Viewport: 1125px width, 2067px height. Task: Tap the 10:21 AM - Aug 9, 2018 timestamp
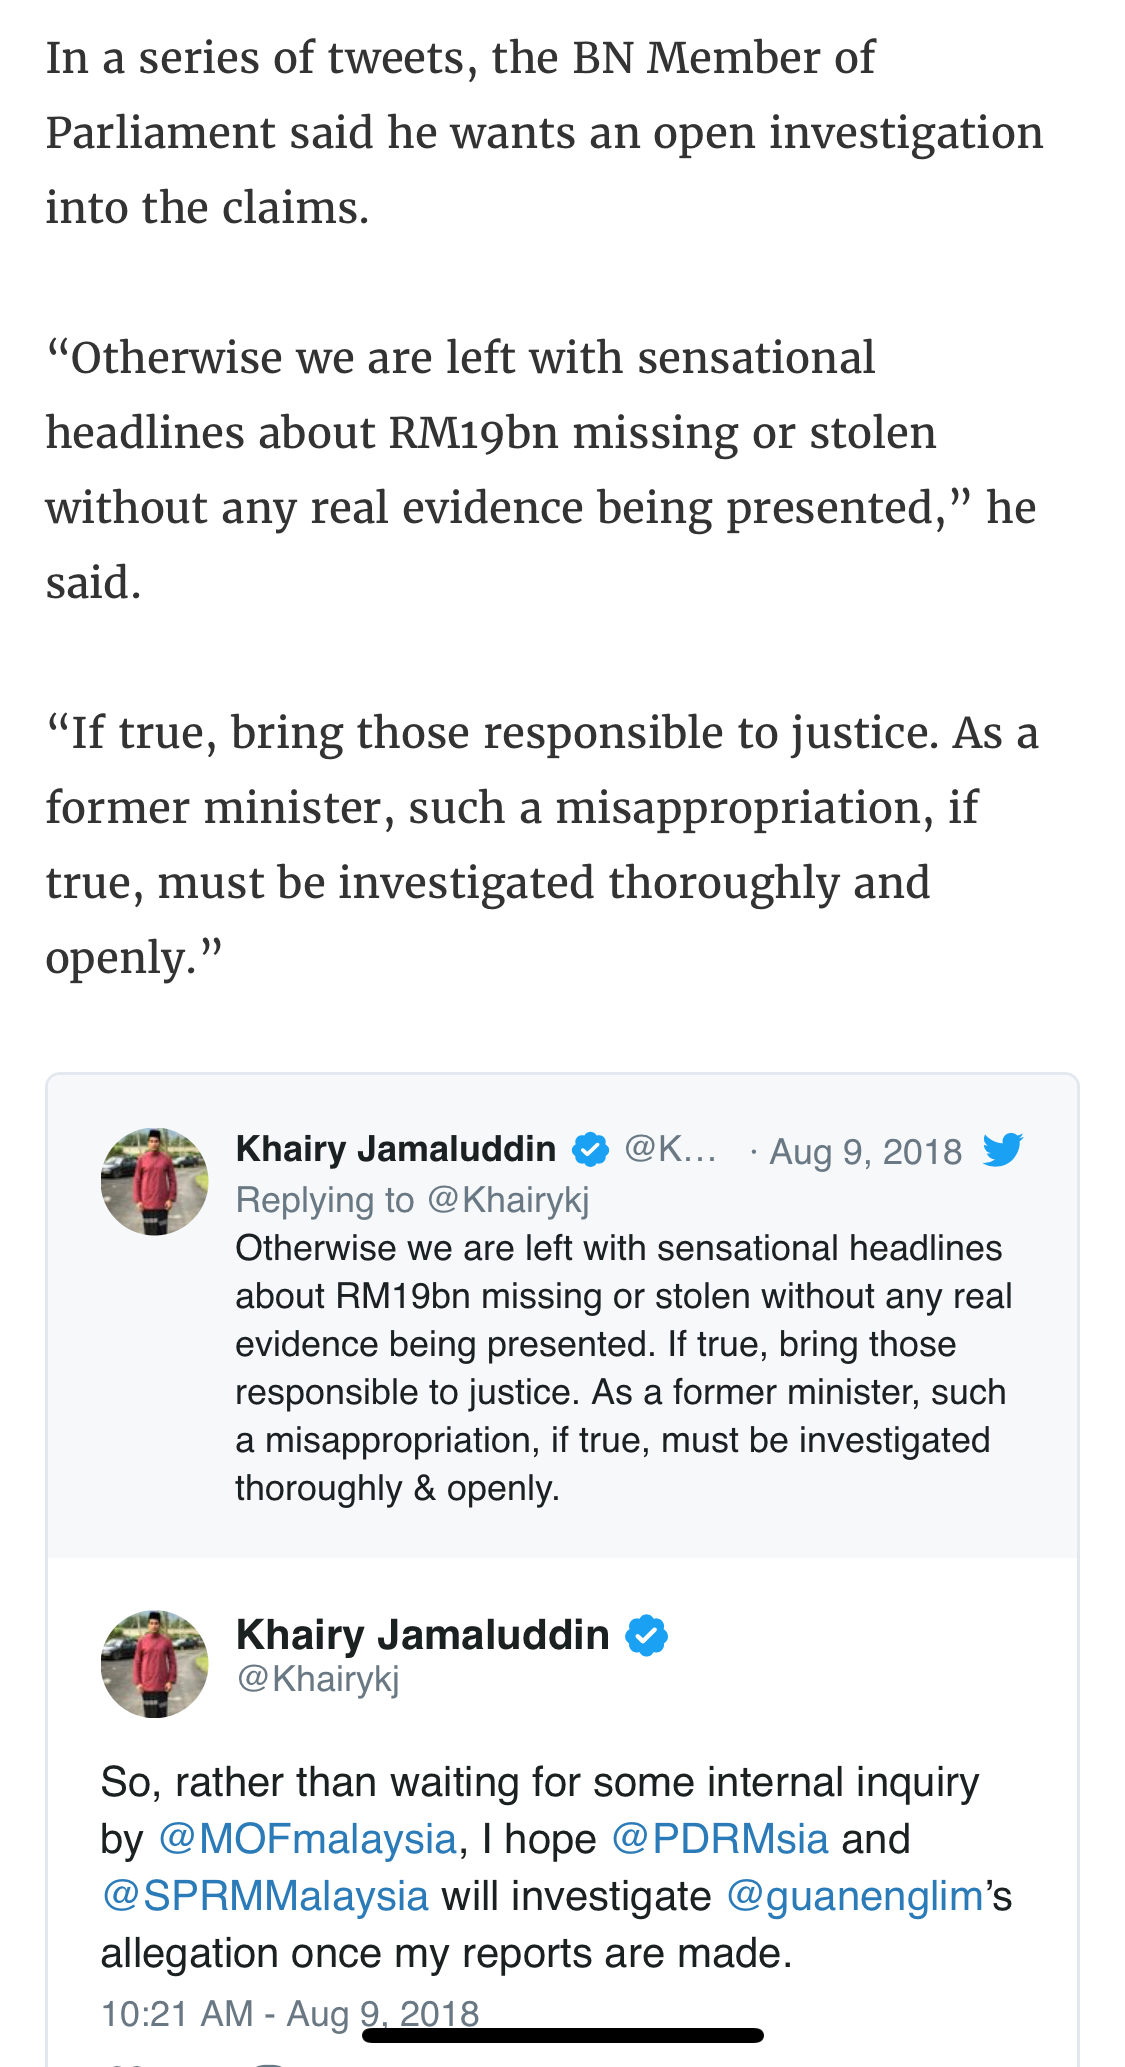[290, 2013]
